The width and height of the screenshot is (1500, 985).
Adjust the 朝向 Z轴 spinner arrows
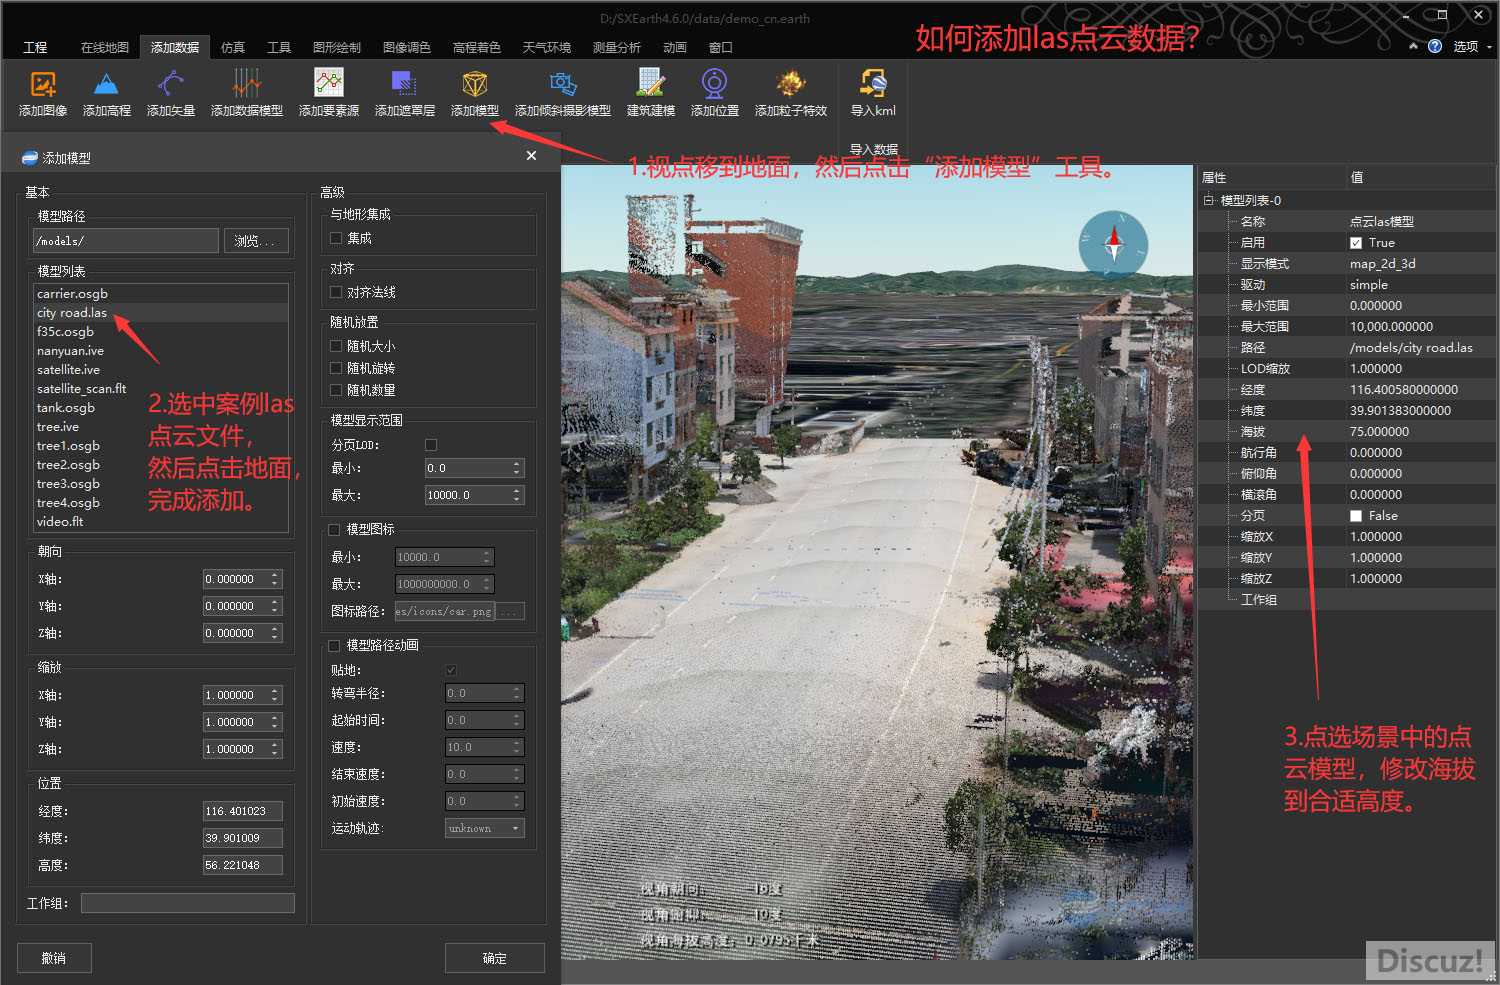(275, 633)
